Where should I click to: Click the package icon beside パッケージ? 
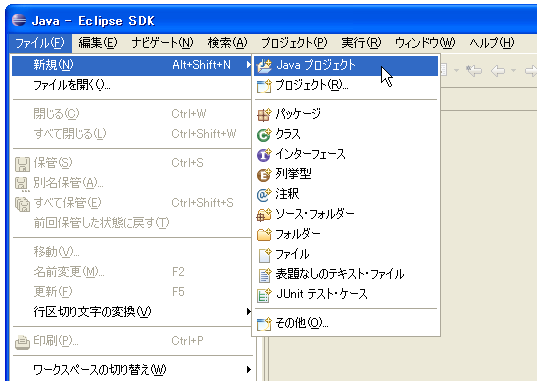click(264, 115)
